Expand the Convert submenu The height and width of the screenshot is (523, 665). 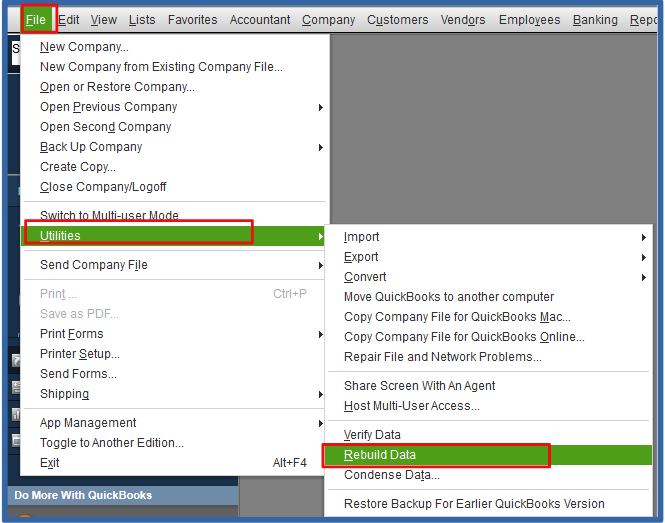489,277
